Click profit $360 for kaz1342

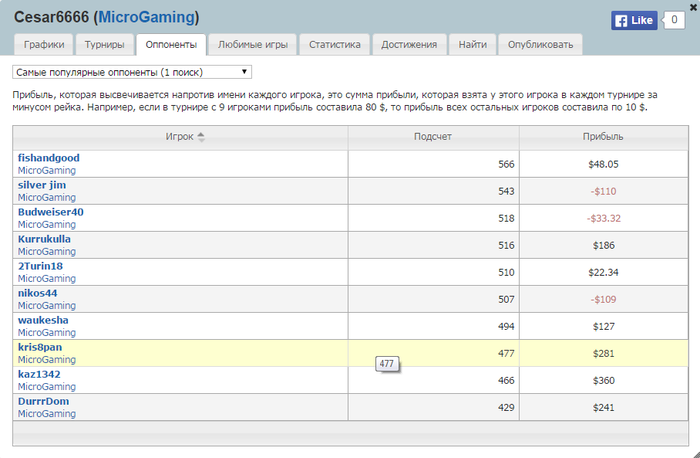coord(604,381)
